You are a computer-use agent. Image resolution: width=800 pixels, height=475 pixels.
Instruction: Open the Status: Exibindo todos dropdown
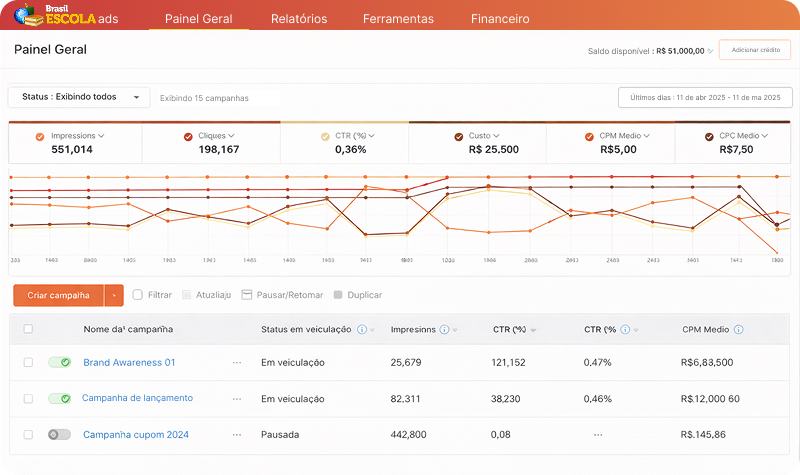coord(79,97)
